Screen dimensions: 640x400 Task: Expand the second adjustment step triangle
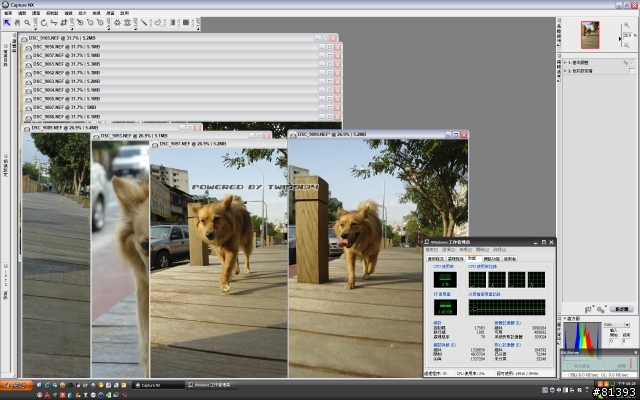tap(565, 71)
